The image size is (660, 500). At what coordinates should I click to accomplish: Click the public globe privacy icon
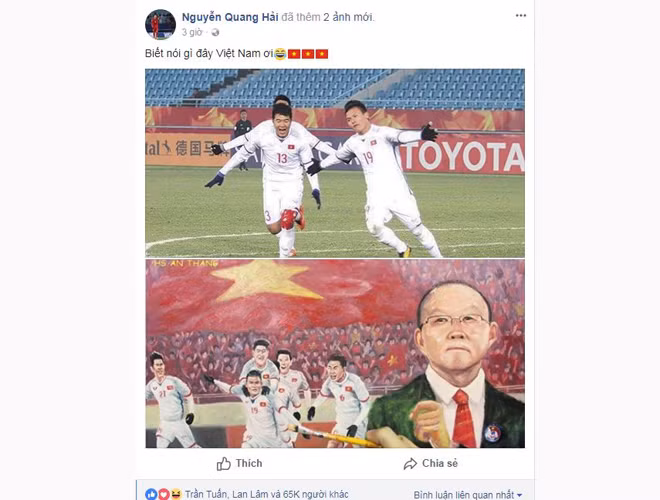click(x=215, y=32)
